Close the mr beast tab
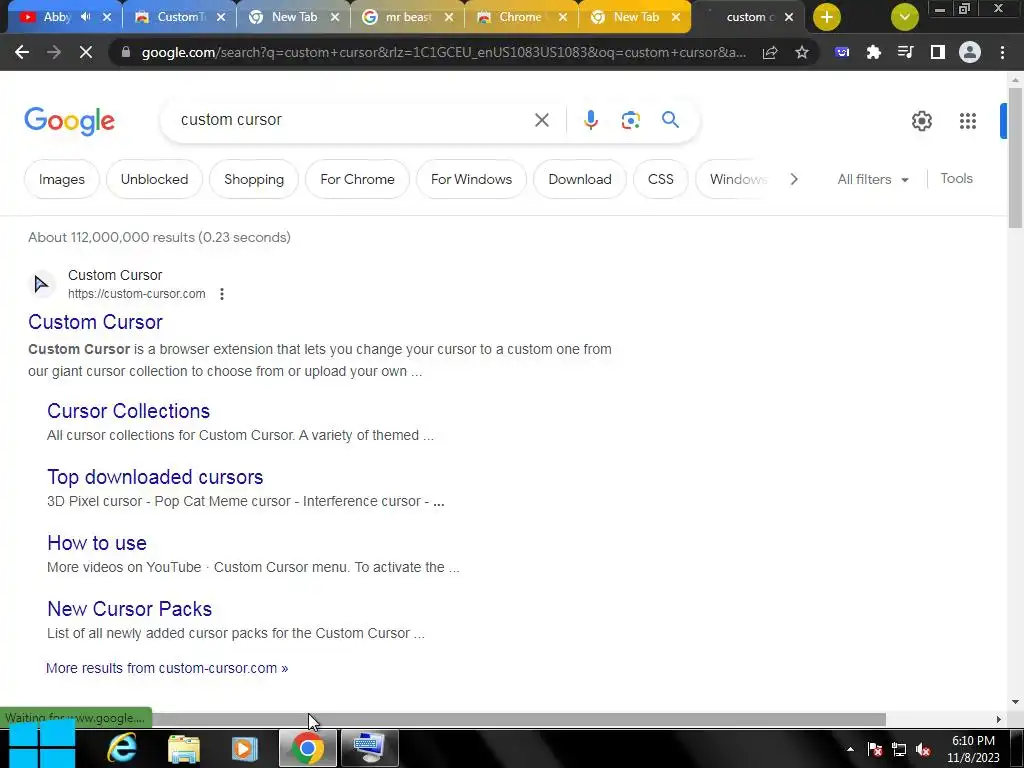 (x=449, y=17)
